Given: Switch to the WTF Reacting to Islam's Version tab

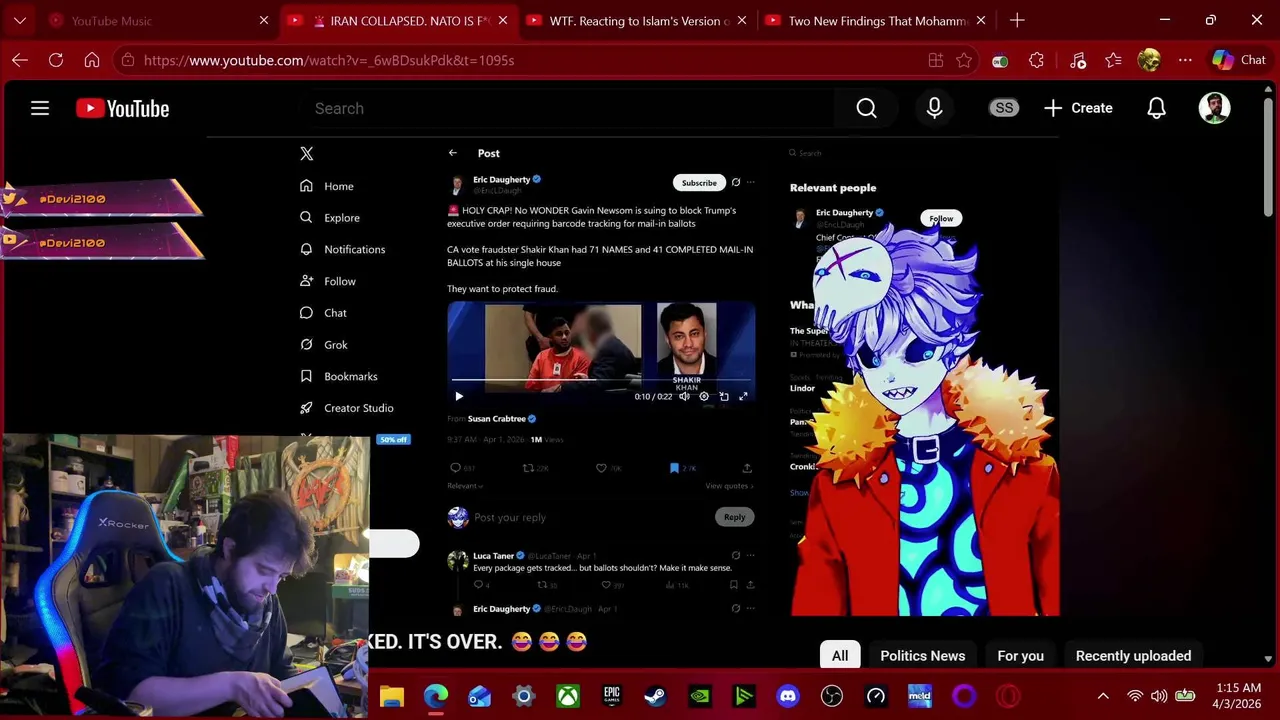Looking at the screenshot, I should 637,20.
